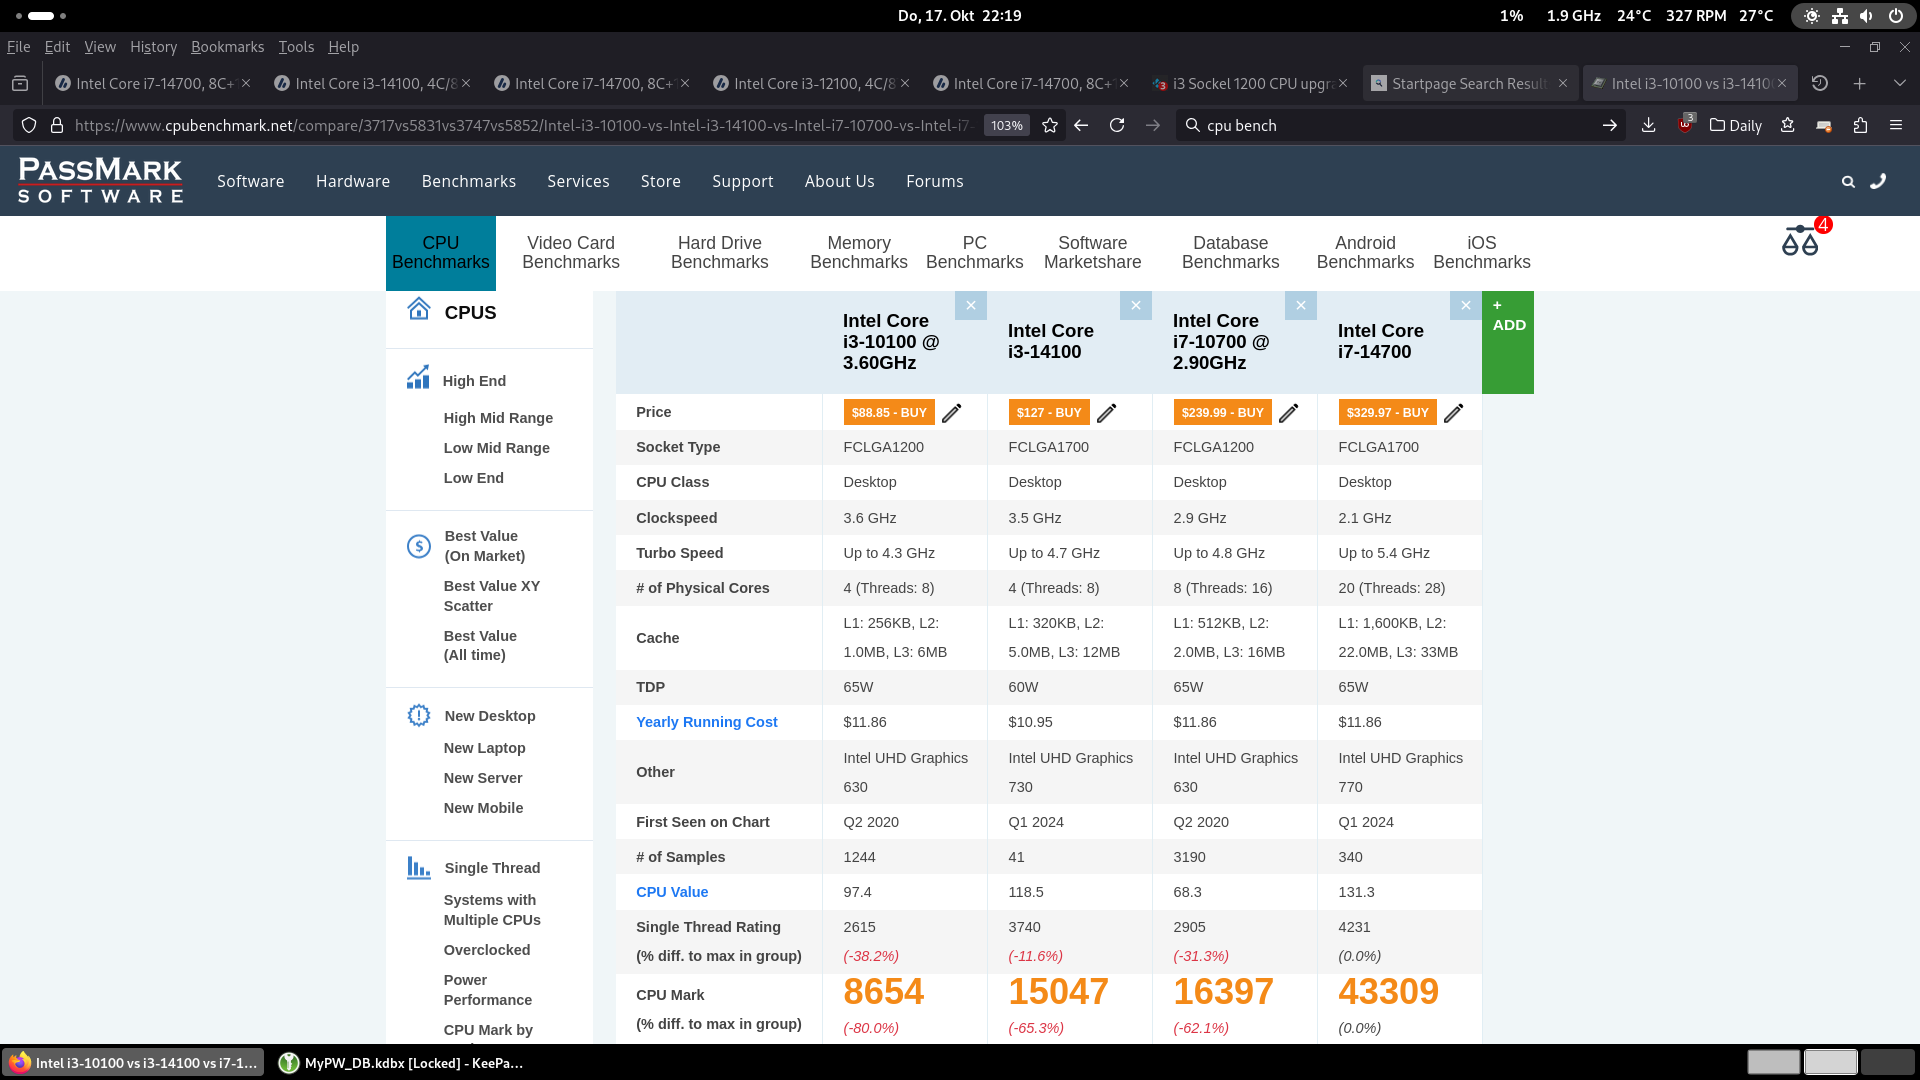Click the New Desktop badge icon
The image size is (1920, 1080).
point(419,715)
